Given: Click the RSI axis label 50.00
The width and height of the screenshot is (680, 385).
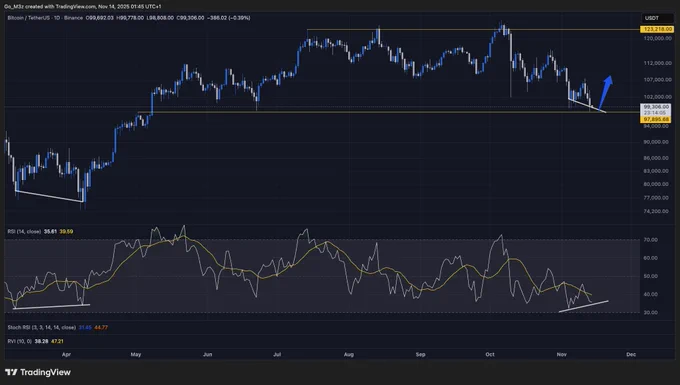Looking at the screenshot, I should click(x=651, y=276).
